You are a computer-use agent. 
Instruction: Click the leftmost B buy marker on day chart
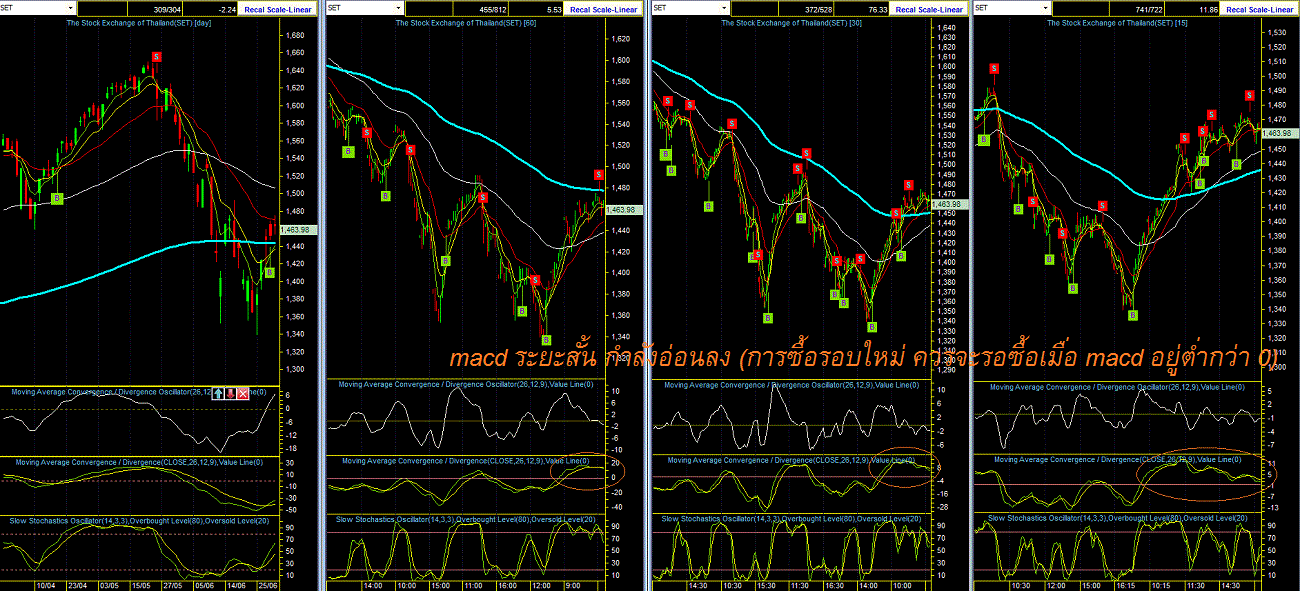(x=56, y=198)
